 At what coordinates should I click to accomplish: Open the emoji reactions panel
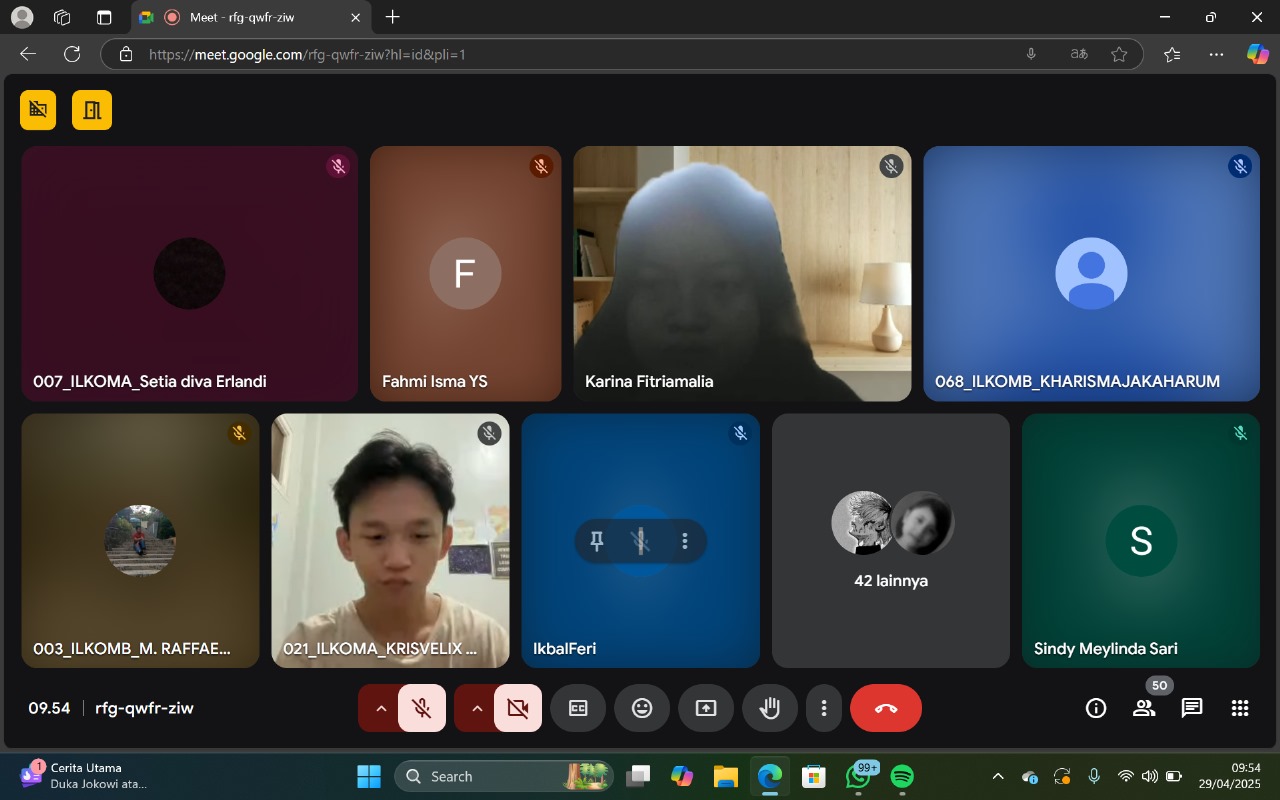click(x=642, y=708)
